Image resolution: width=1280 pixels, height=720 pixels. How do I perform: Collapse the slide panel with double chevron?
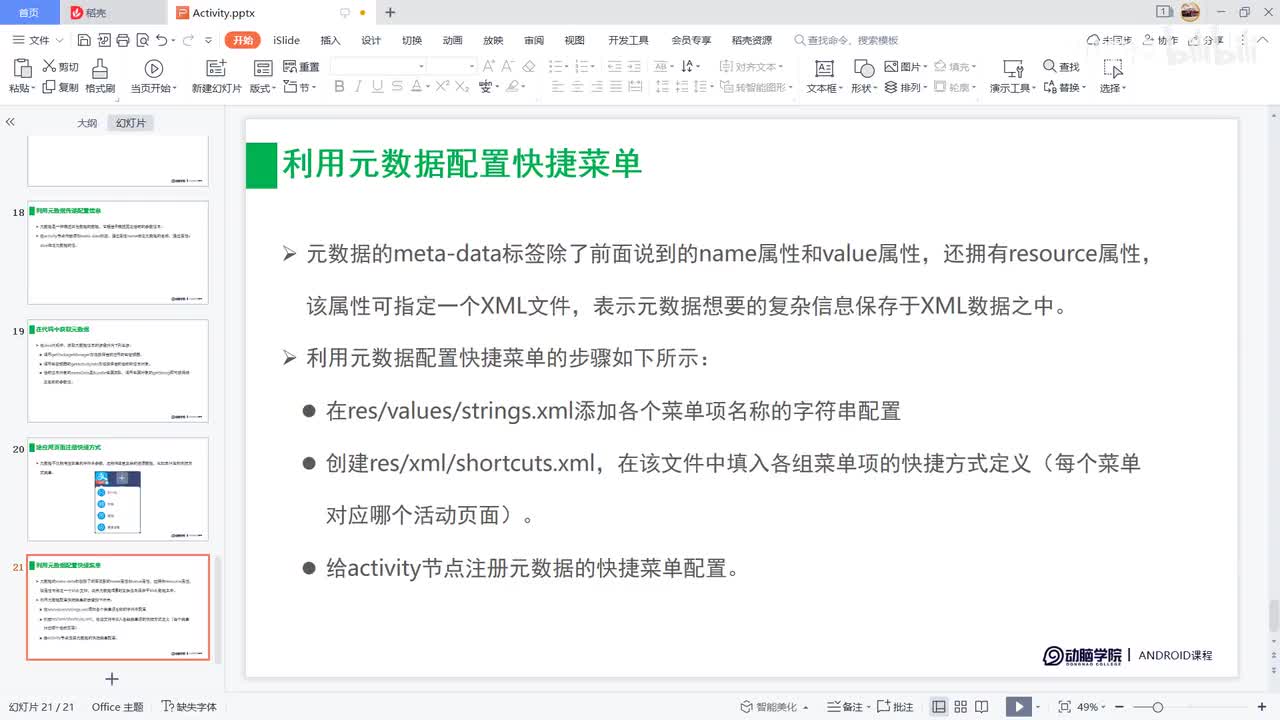pos(10,122)
